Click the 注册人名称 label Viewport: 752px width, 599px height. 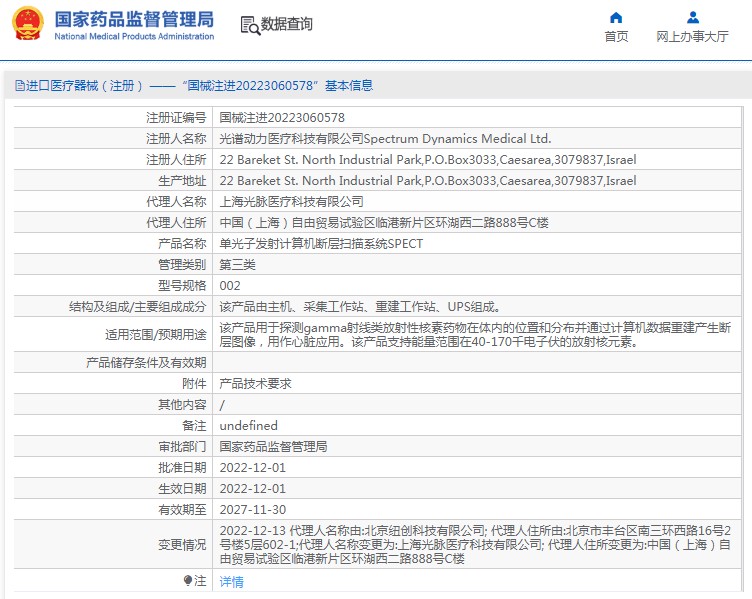click(x=176, y=139)
